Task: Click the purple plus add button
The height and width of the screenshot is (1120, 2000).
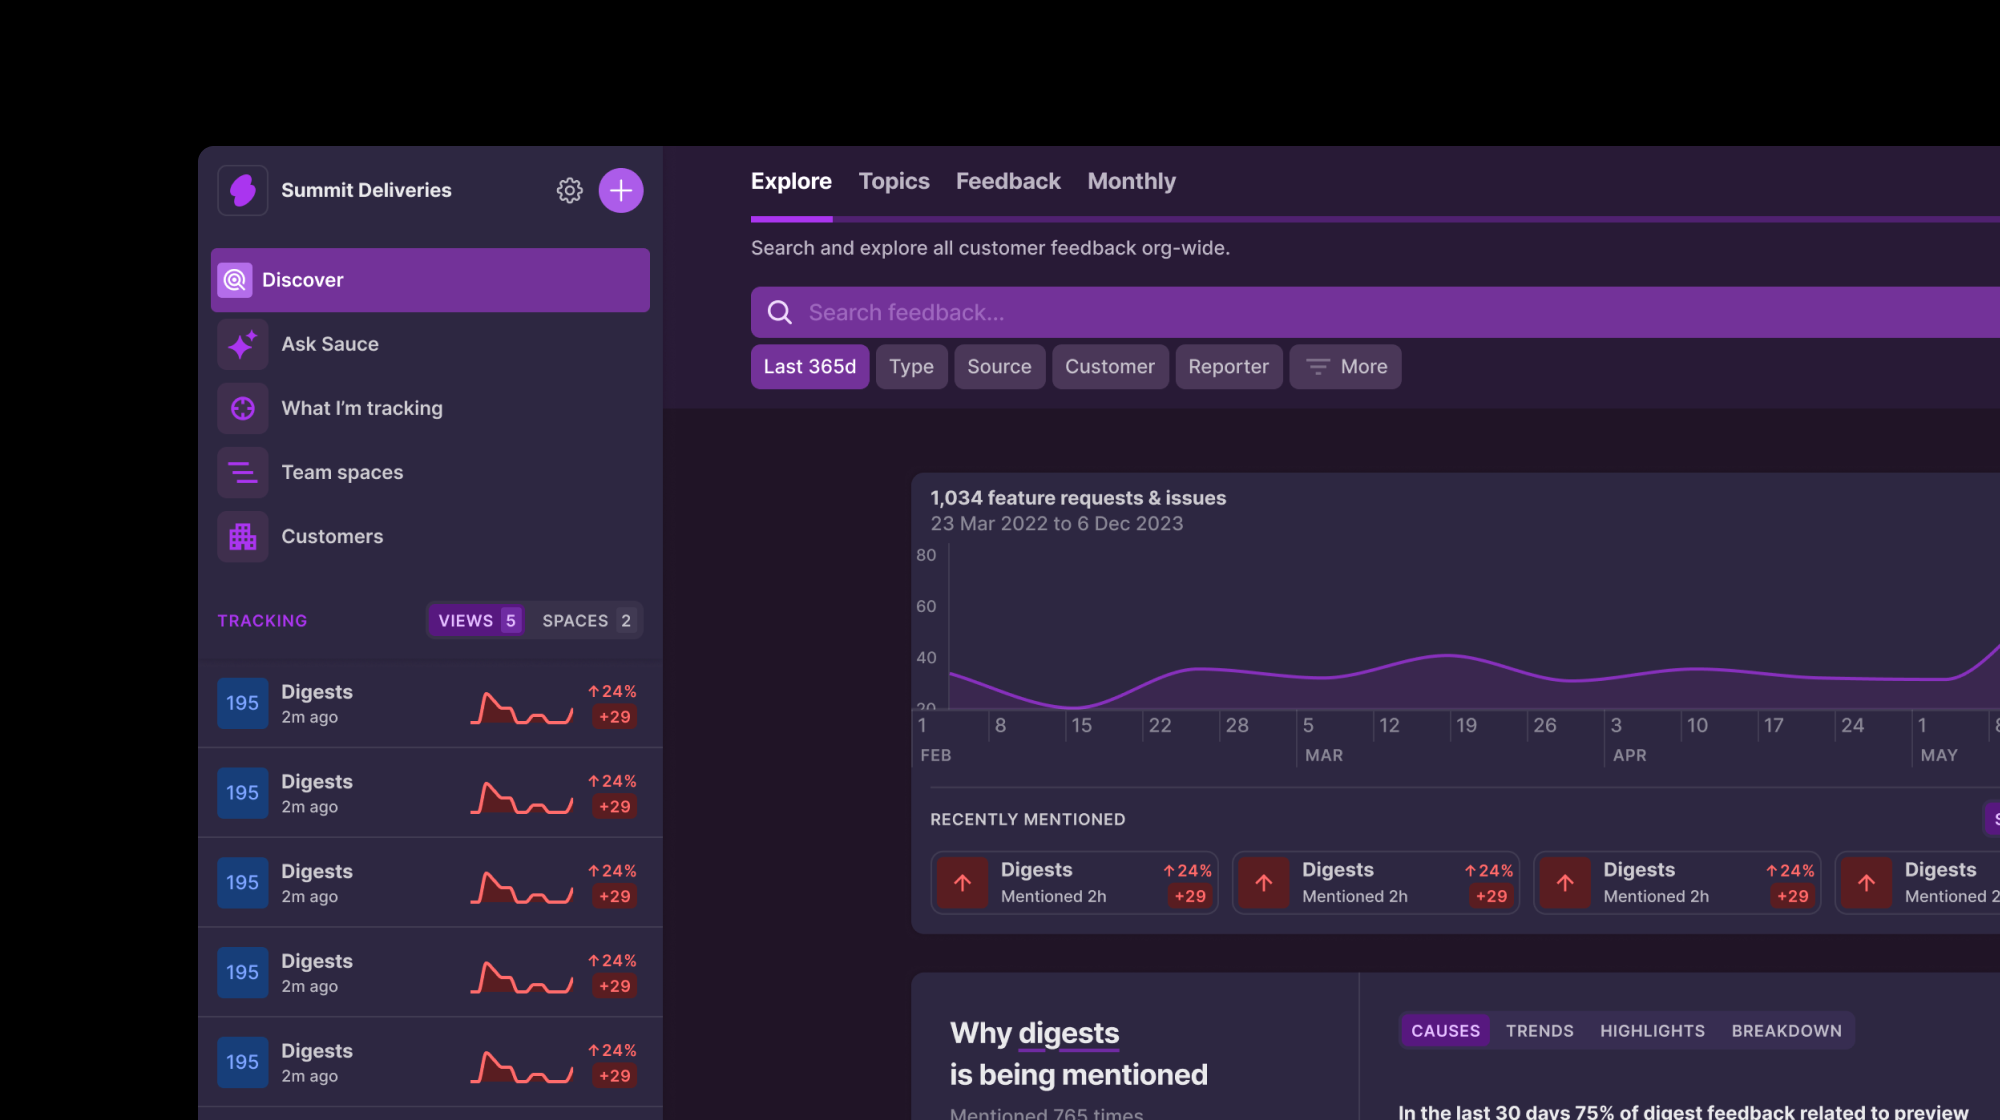Action: 620,190
